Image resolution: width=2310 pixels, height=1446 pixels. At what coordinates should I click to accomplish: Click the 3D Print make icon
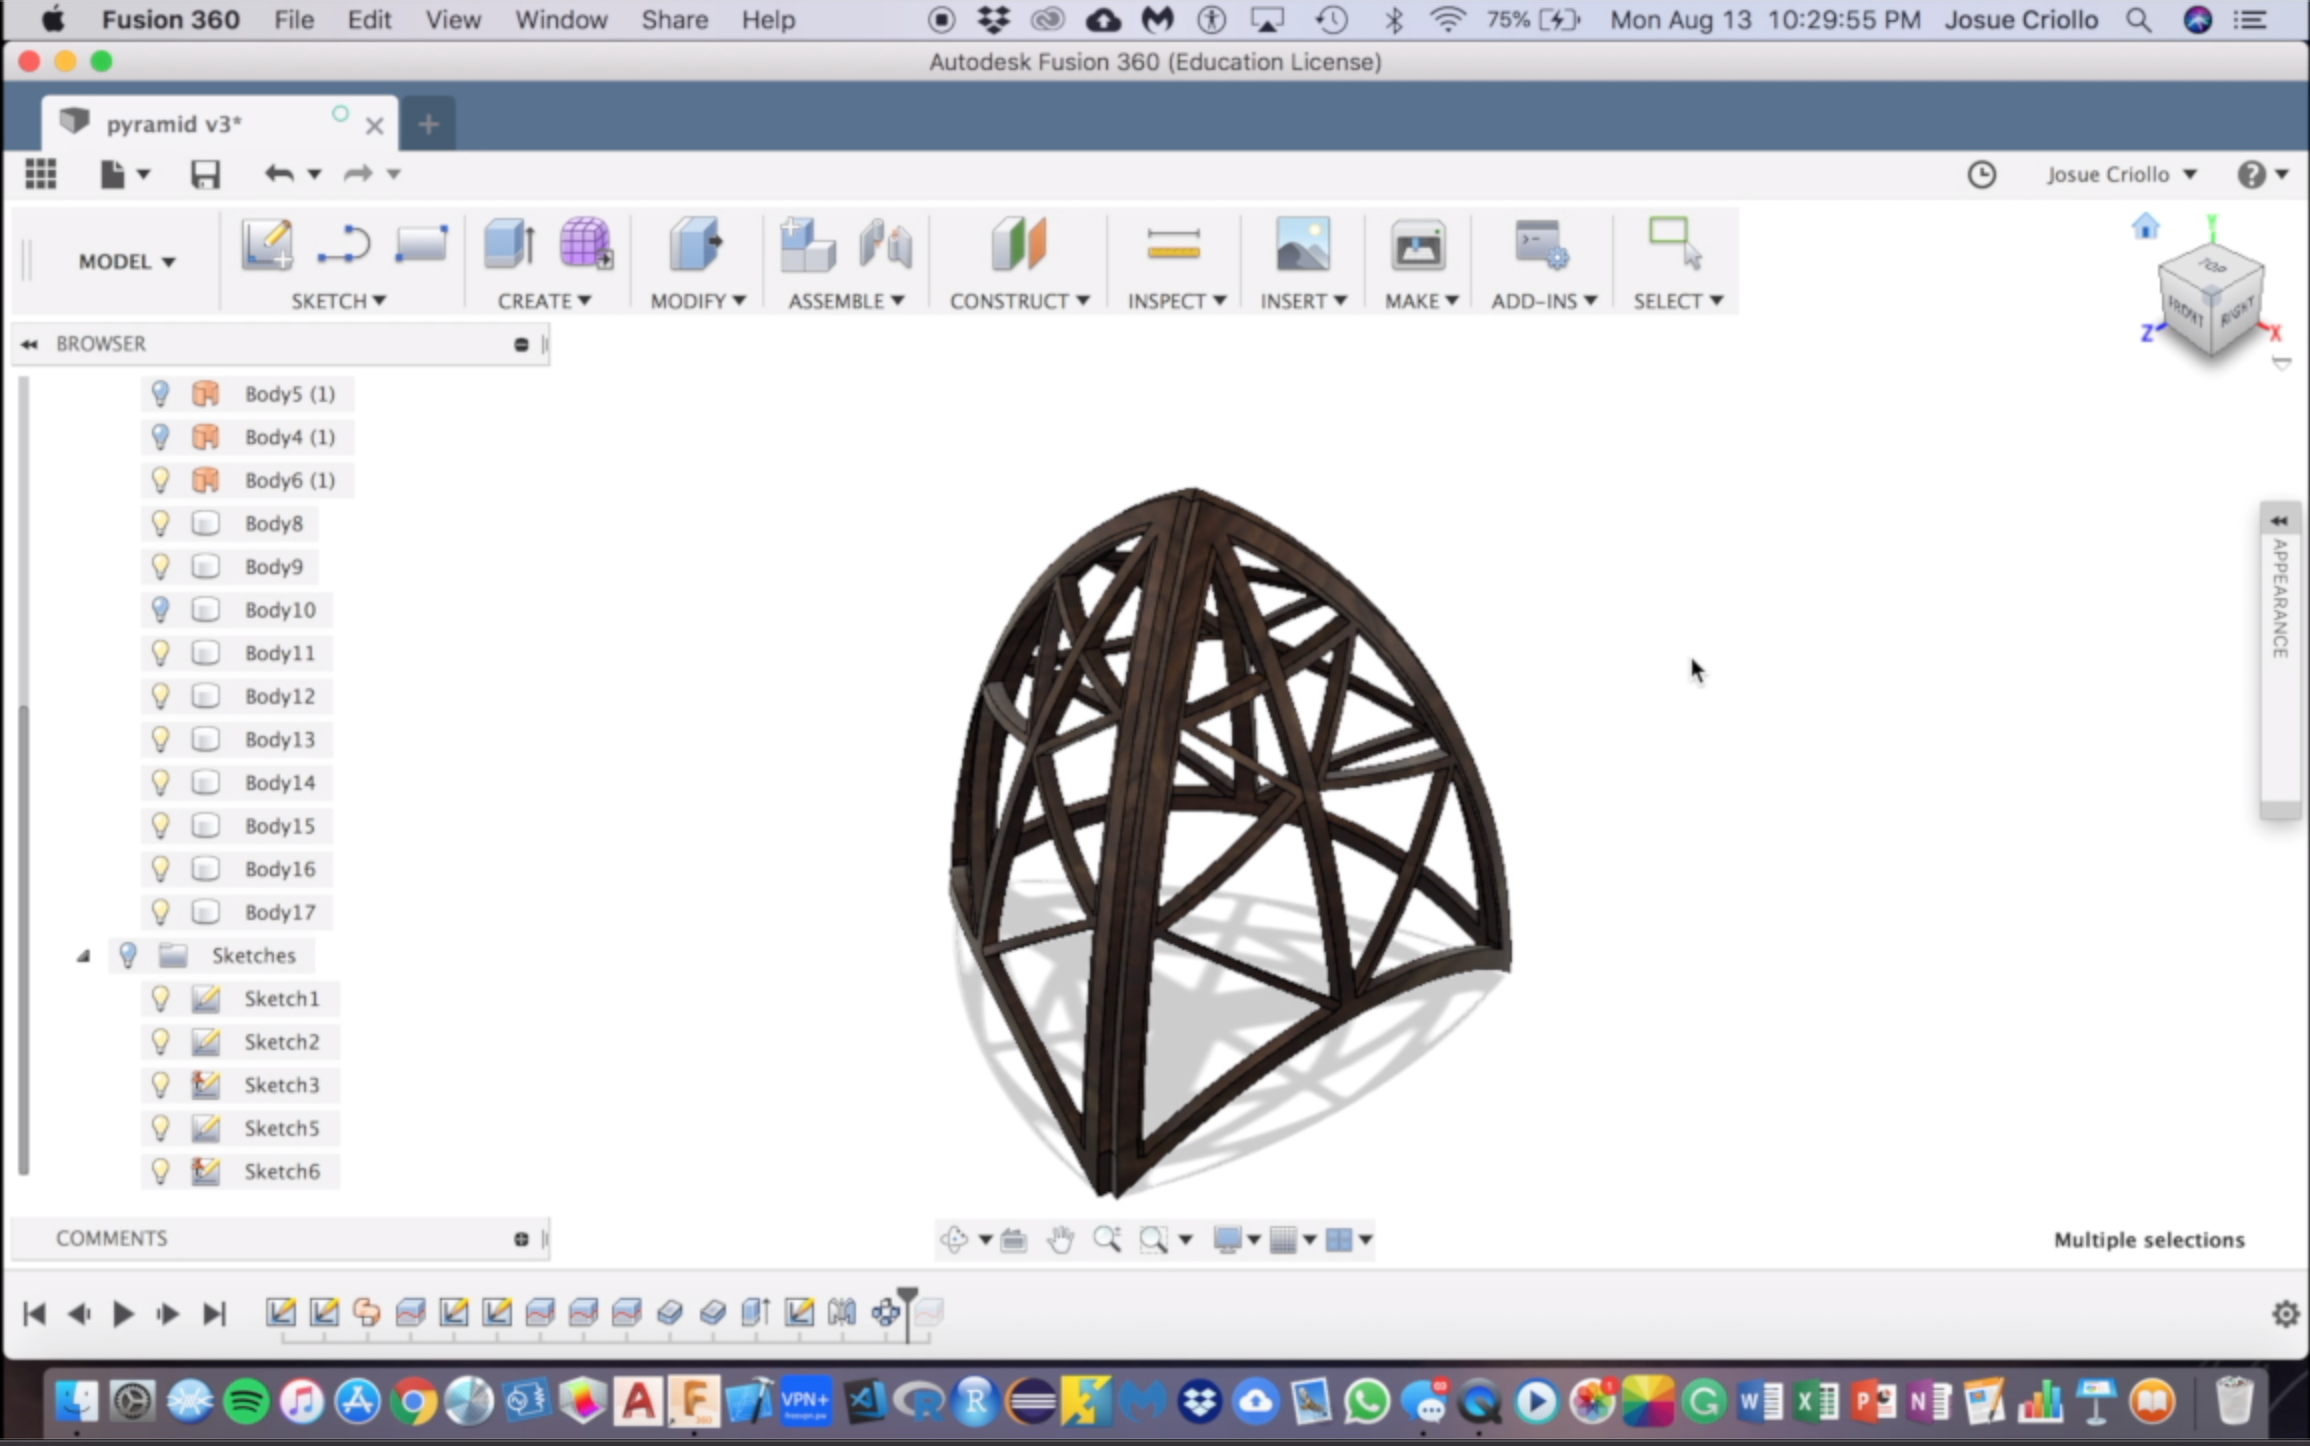pos(1418,245)
